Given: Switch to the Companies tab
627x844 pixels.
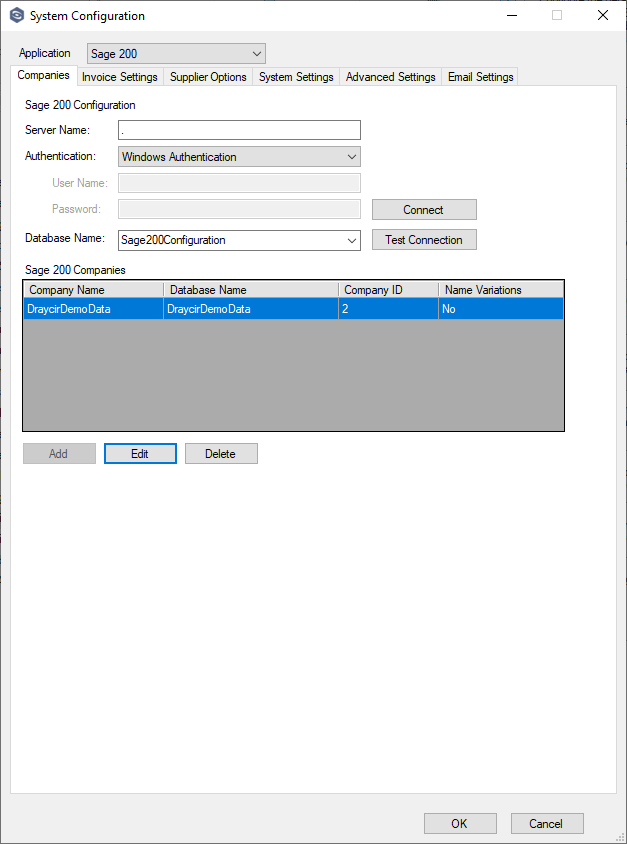Looking at the screenshot, I should tap(44, 75).
